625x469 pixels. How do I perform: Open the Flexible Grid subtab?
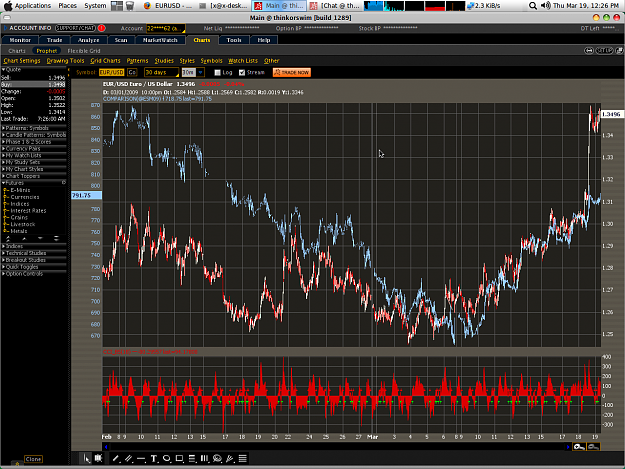click(84, 51)
